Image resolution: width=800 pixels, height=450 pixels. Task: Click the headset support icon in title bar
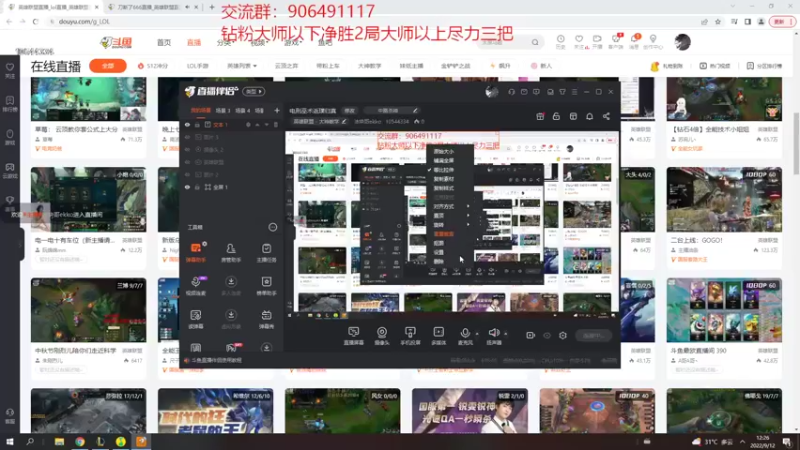click(511, 92)
